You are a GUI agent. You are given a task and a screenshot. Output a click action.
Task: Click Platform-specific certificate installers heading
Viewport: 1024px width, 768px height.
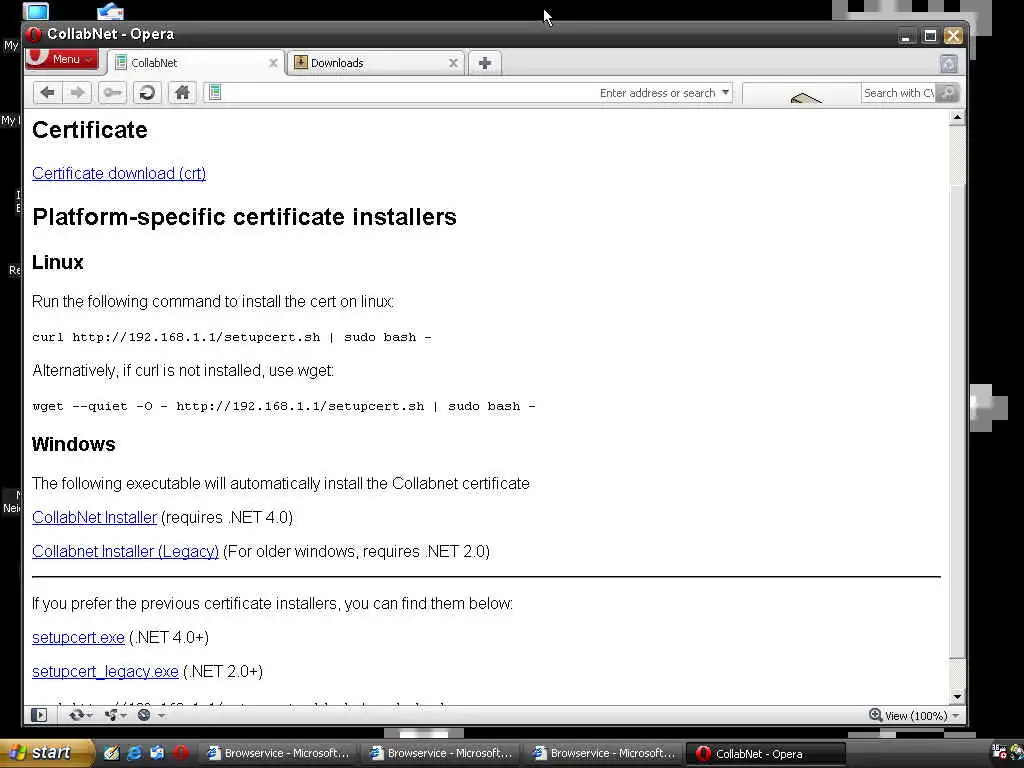point(244,216)
